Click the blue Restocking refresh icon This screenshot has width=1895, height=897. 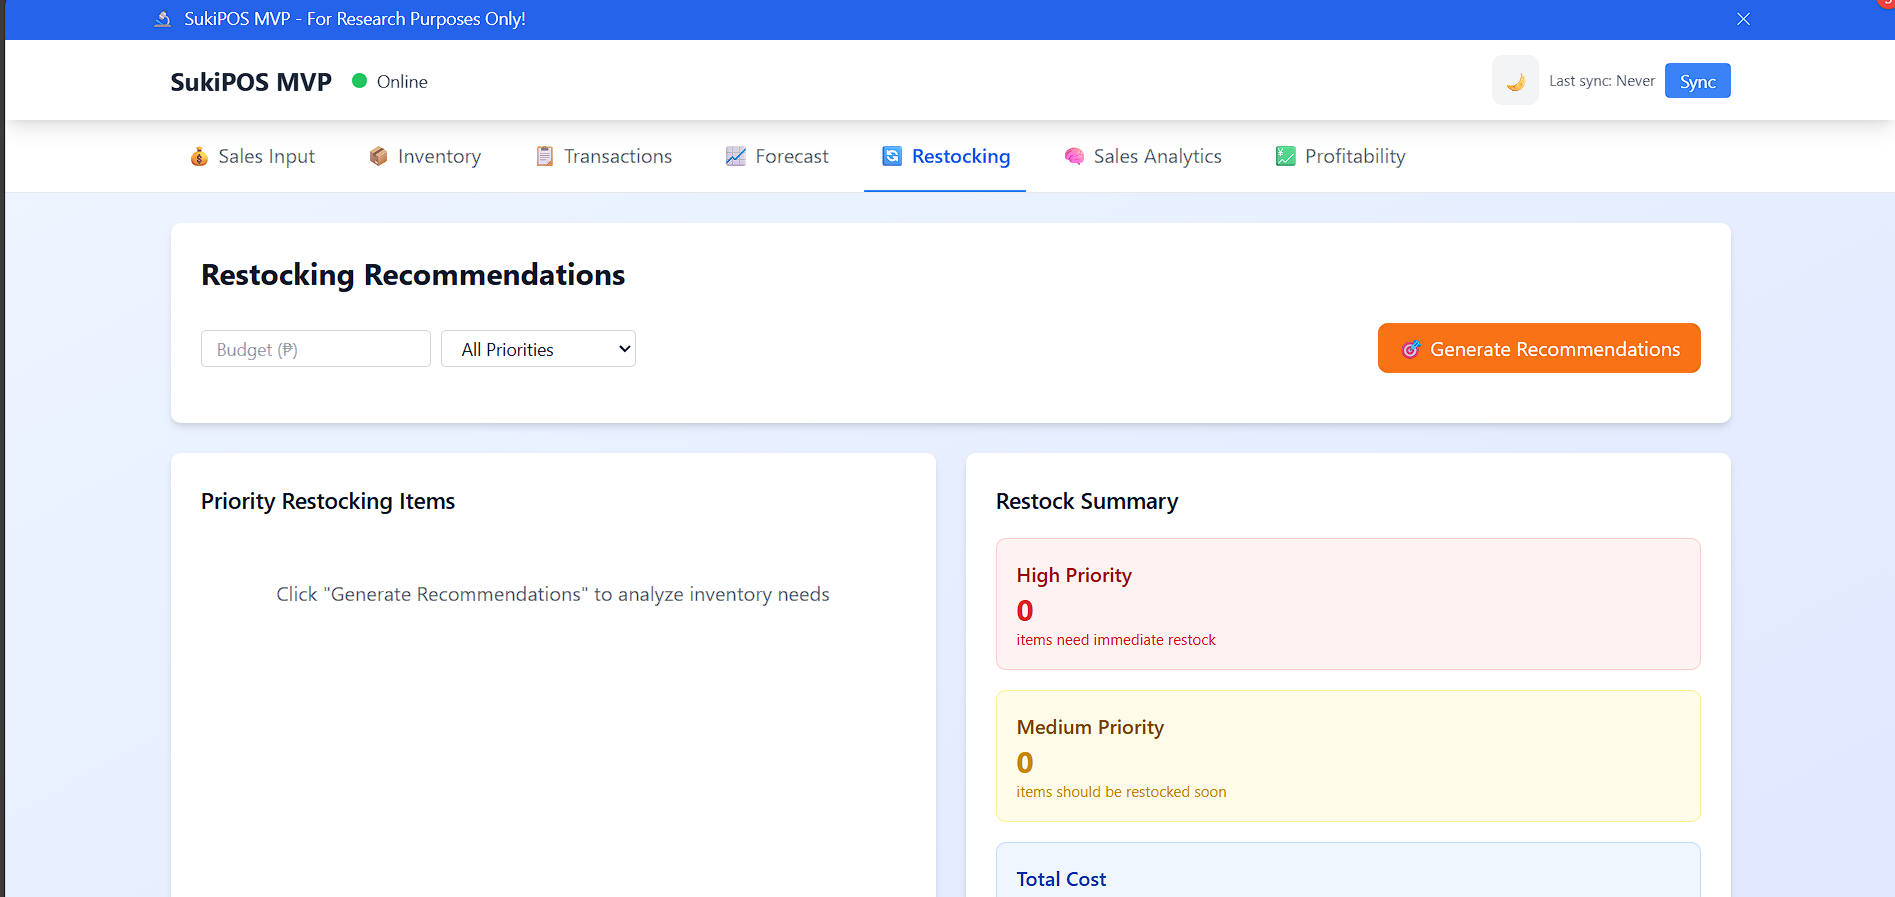coord(892,156)
